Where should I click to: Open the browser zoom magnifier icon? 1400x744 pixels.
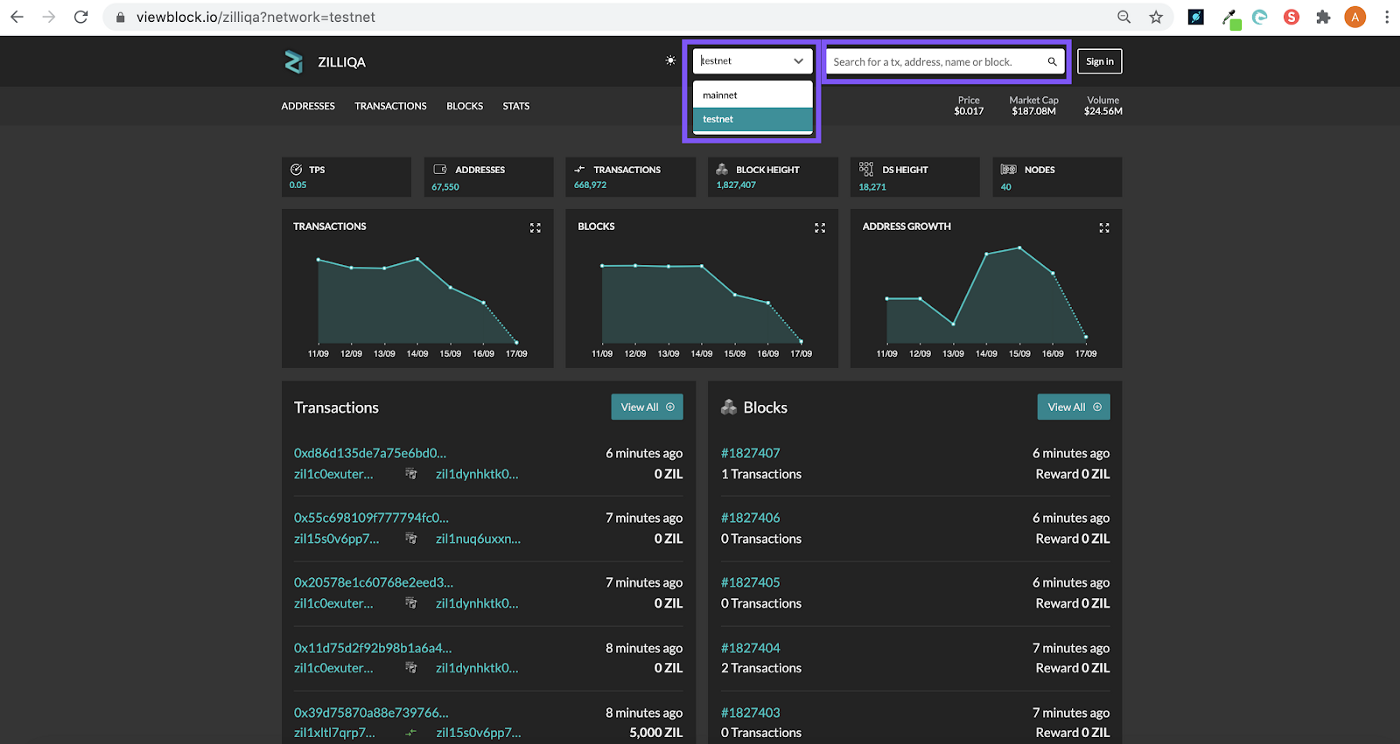tap(1124, 17)
